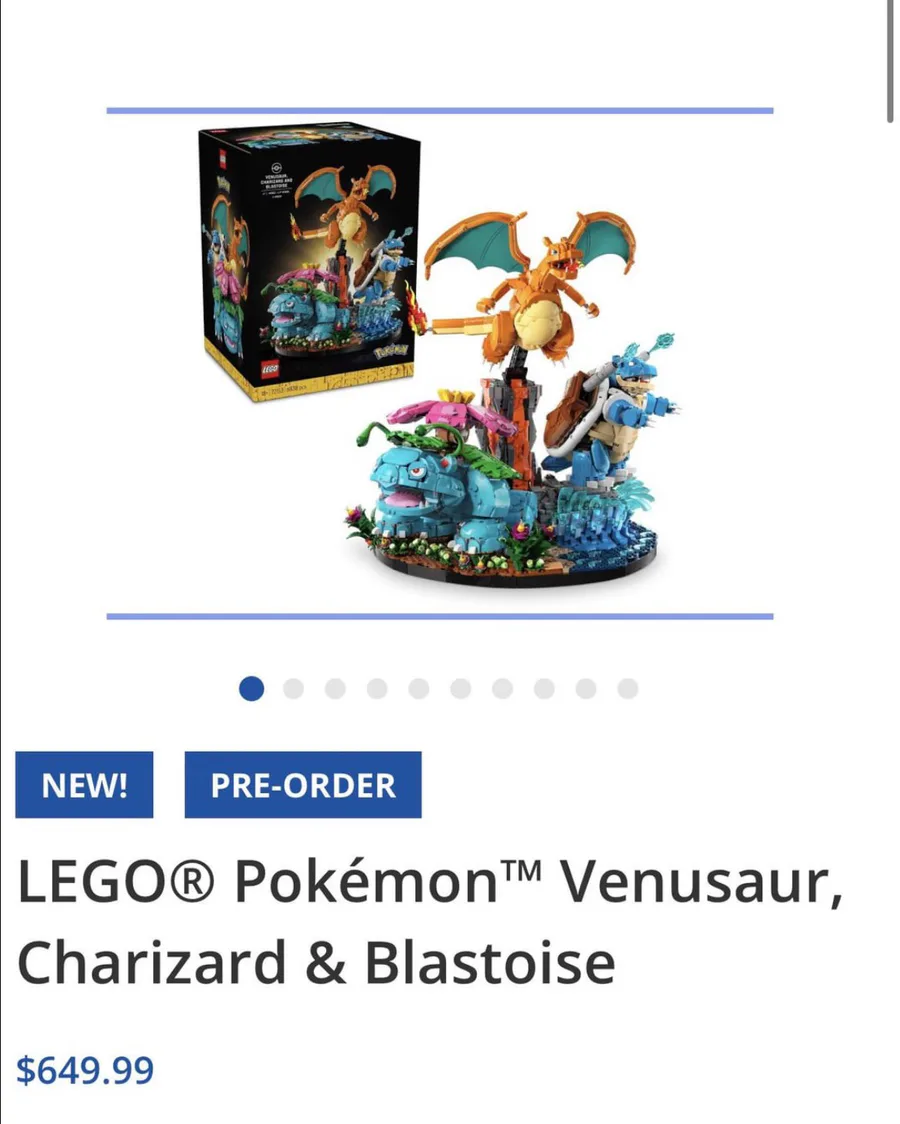
Task: Open the sixth carousel image dot
Action: point(461,689)
